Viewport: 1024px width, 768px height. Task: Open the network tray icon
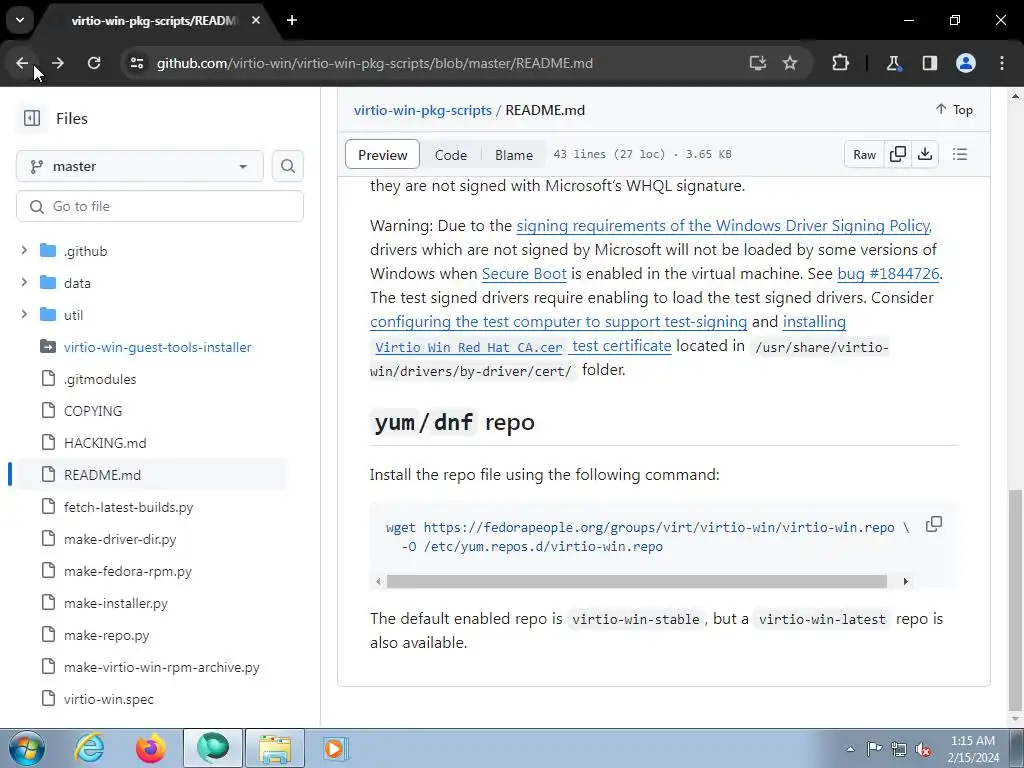[899, 749]
